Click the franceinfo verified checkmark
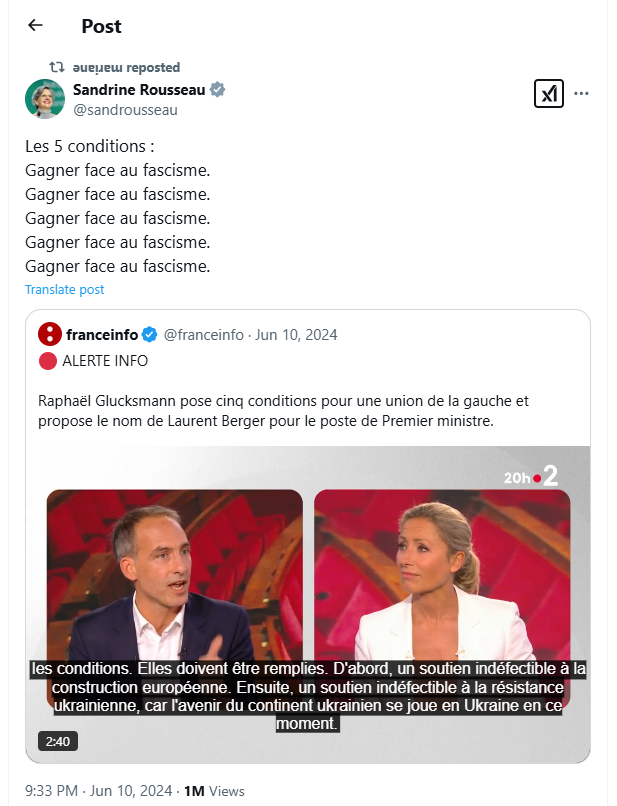Viewport: 617px width, 806px height. coord(149,334)
